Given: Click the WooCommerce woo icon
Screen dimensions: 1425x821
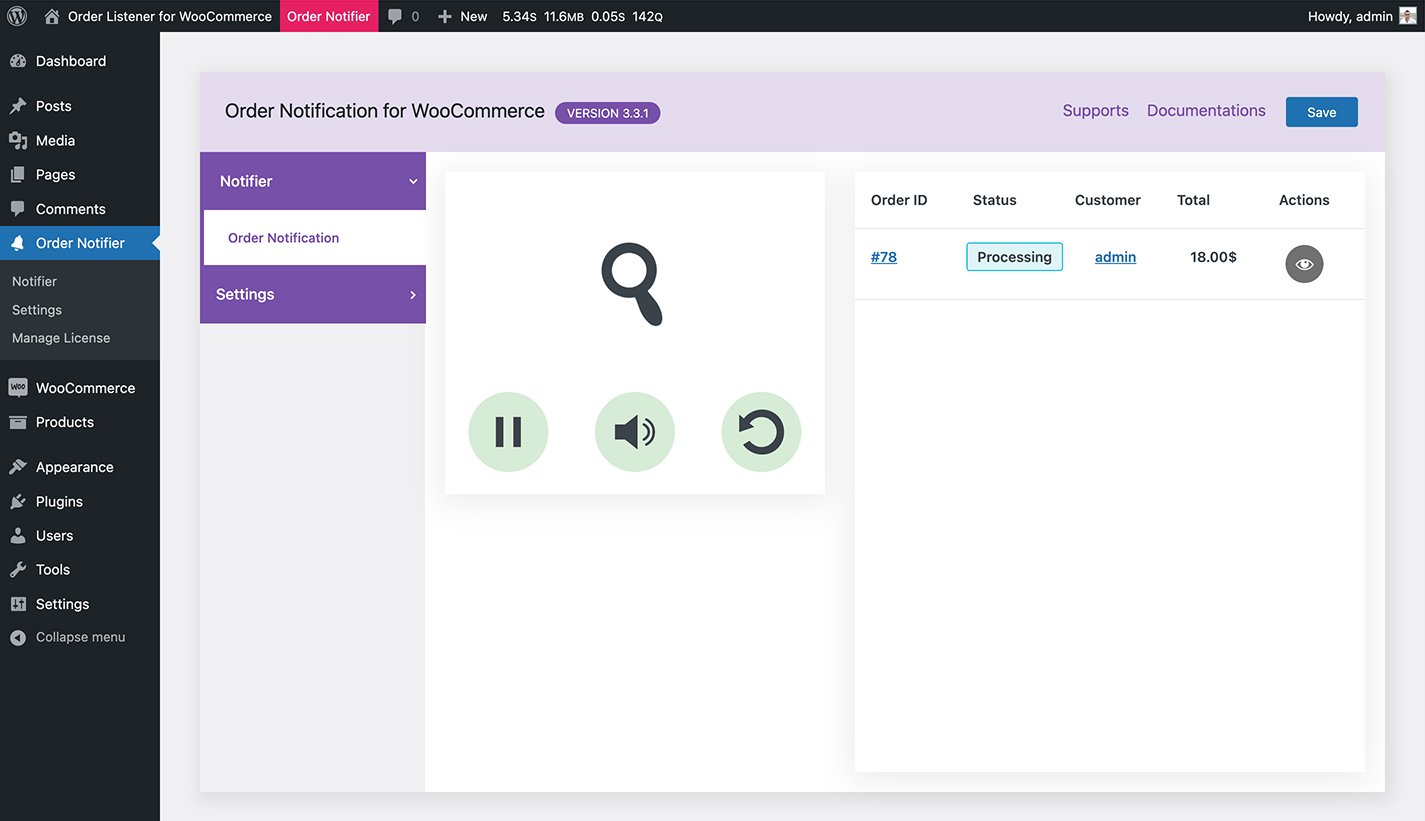Looking at the screenshot, I should pyautogui.click(x=18, y=388).
